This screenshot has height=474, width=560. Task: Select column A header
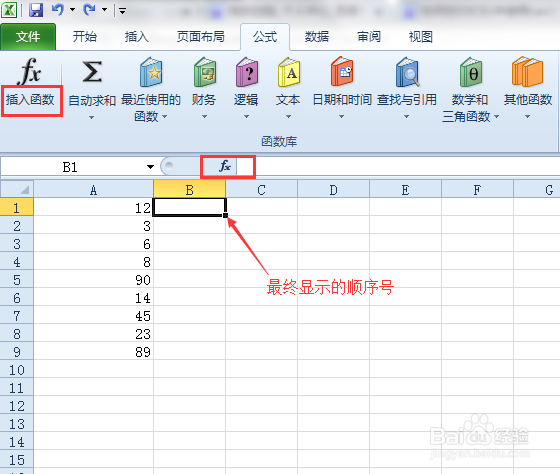point(94,189)
